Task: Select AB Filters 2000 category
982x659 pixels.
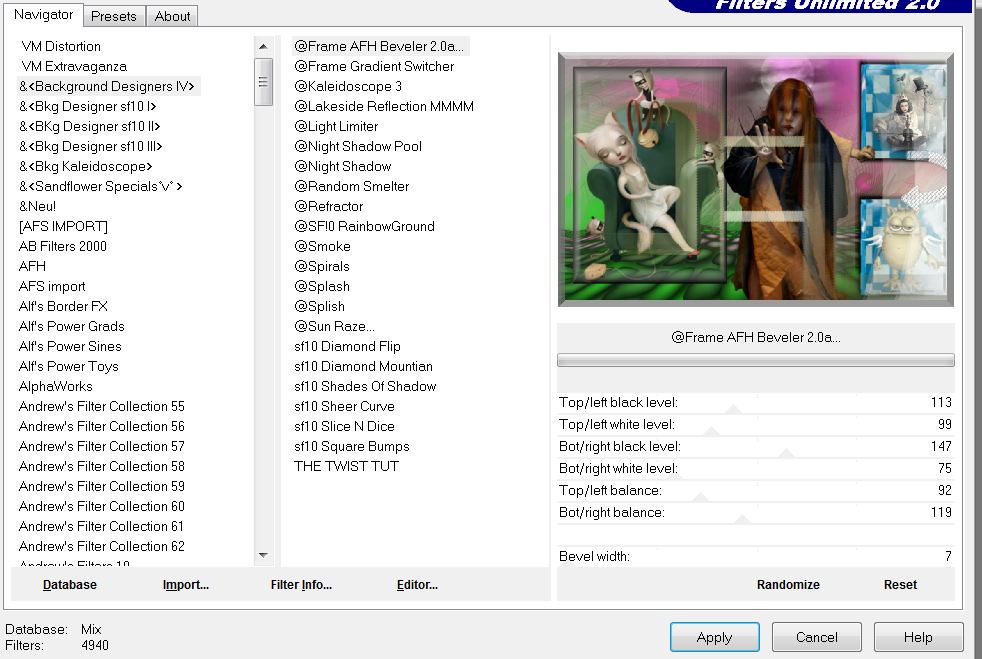Action: 63,246
